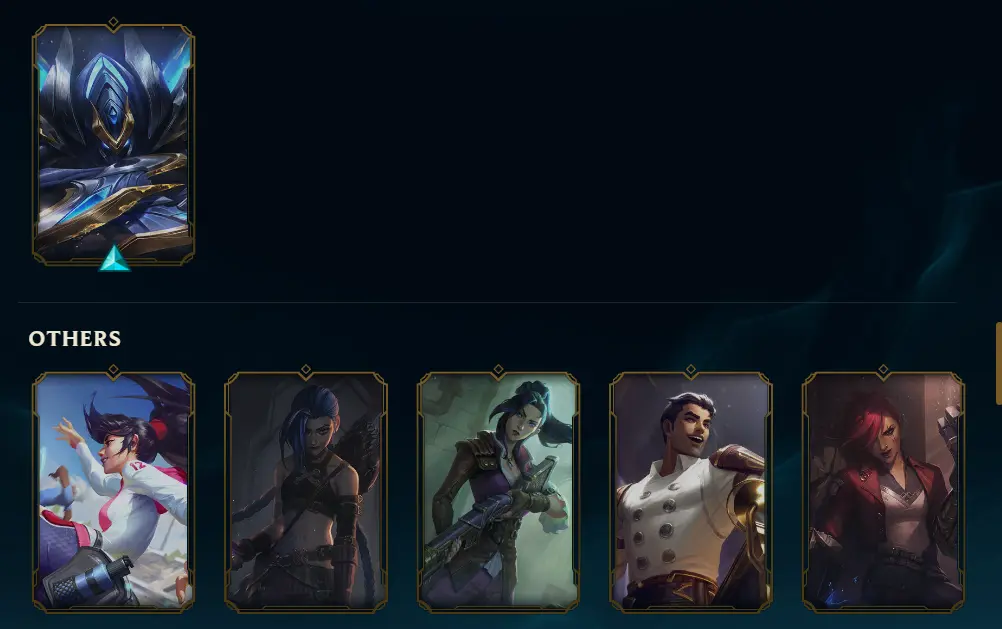Click the diamond ornament atop the blue armored skin card
Image resolution: width=1002 pixels, height=629 pixels.
pos(113,23)
